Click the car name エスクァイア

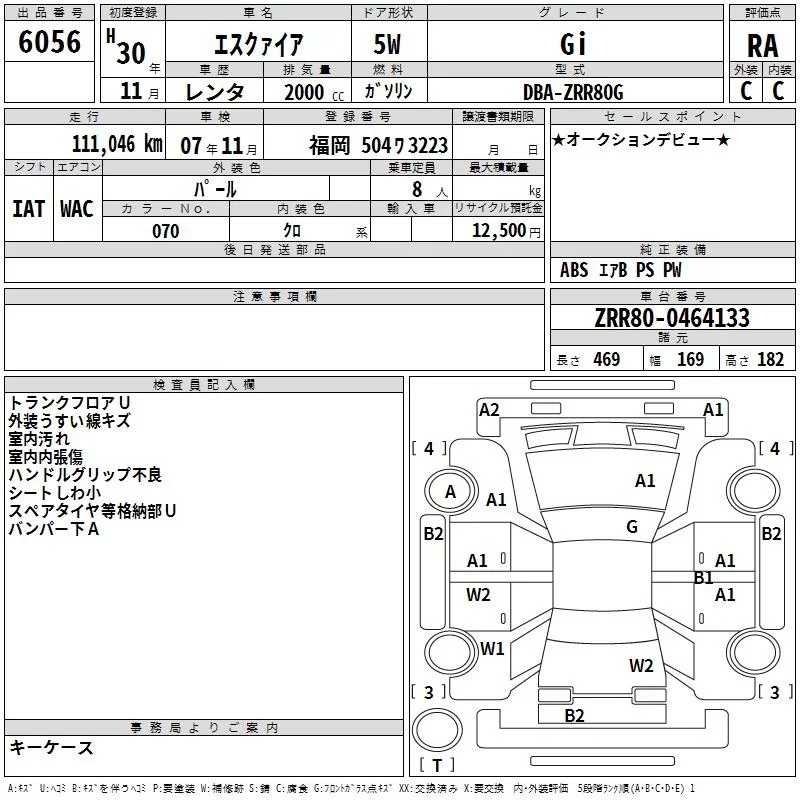pos(259,44)
